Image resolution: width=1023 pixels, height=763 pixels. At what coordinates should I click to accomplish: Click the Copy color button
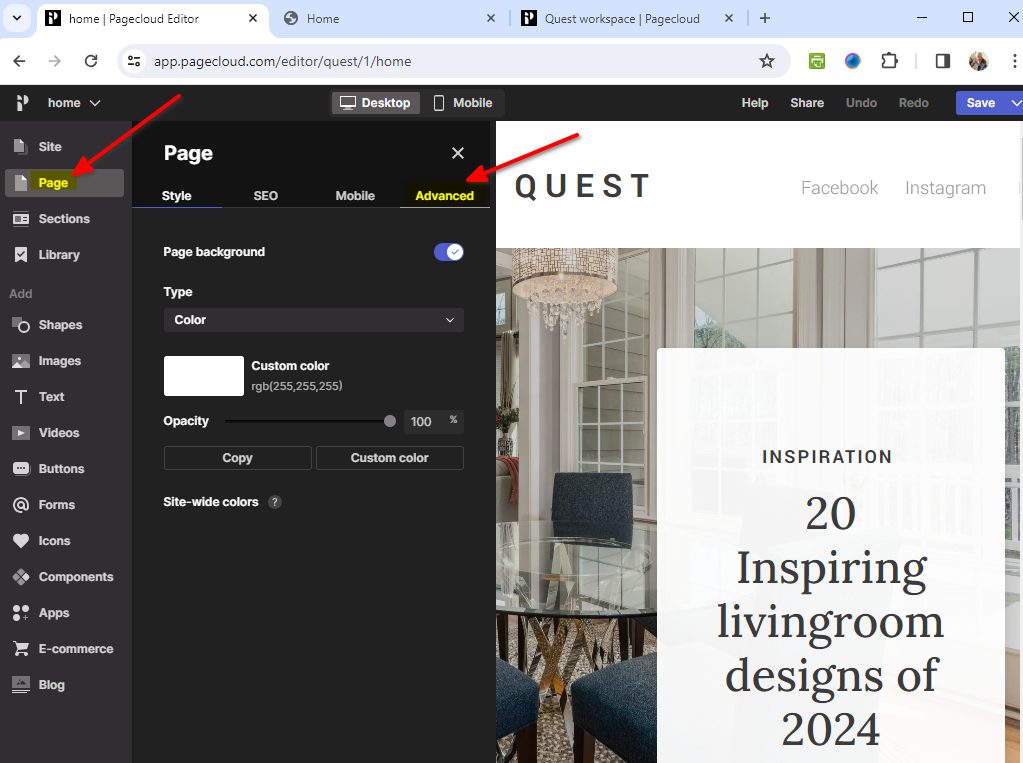pos(237,458)
